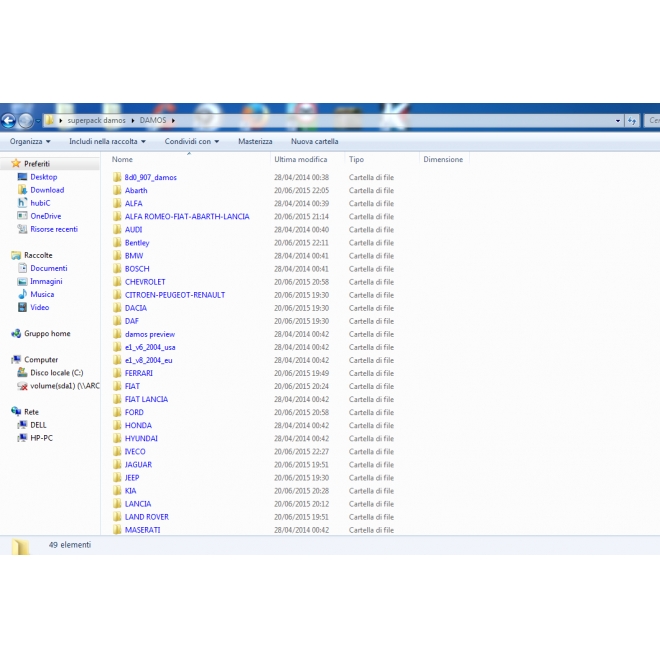The height and width of the screenshot is (660, 660).
Task: Click the Forward navigation arrow button
Action: [26, 121]
